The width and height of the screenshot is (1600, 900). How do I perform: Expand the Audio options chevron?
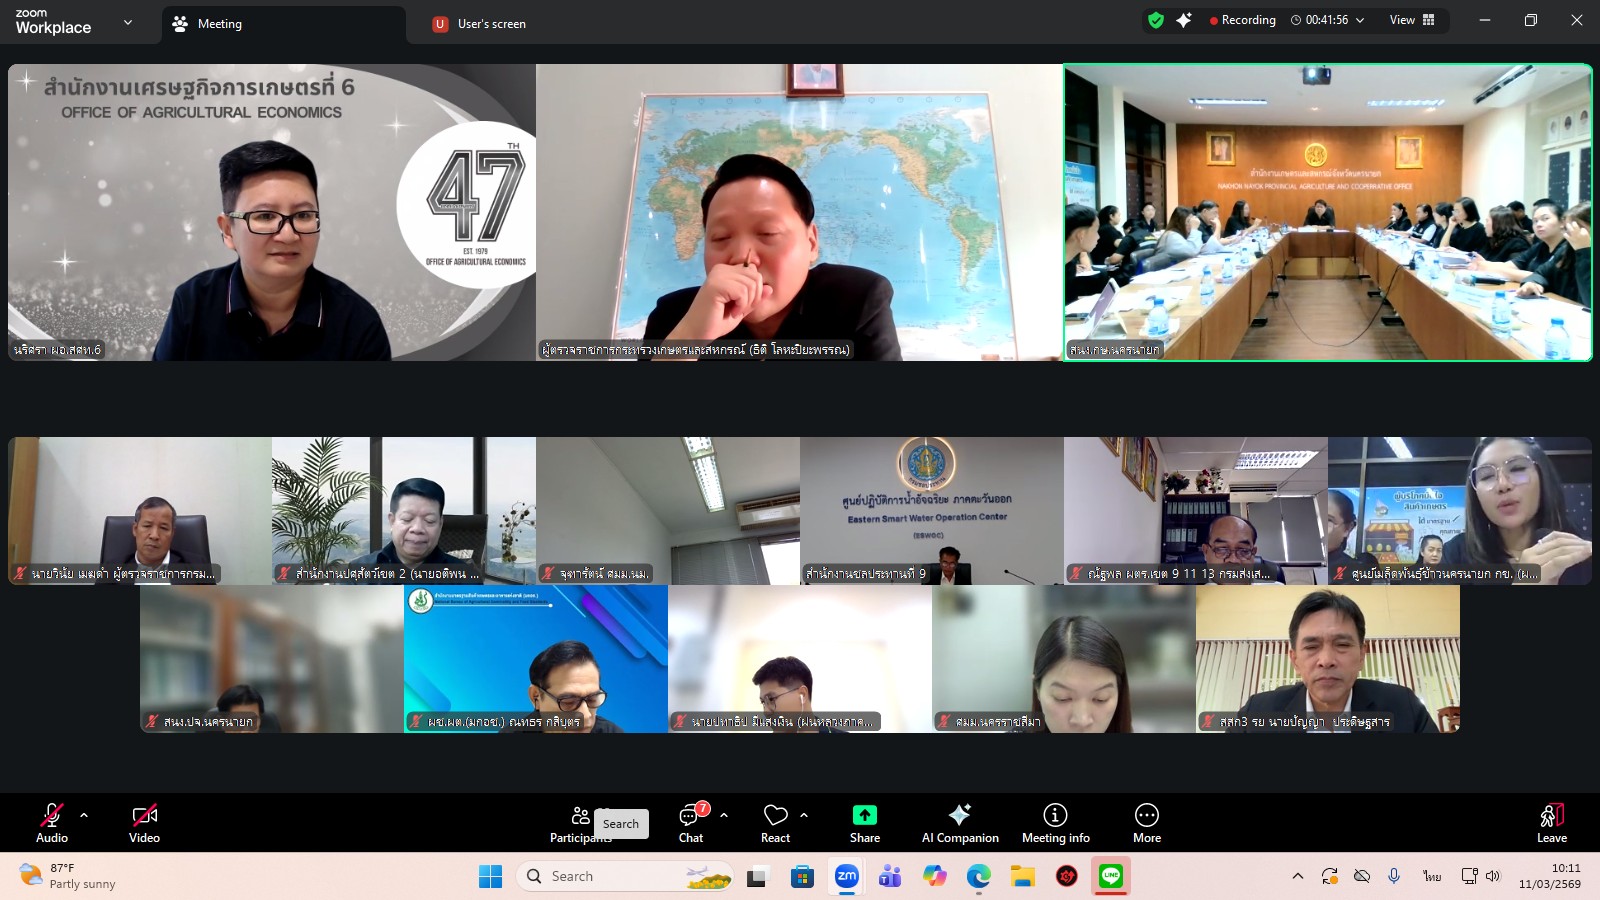point(83,812)
